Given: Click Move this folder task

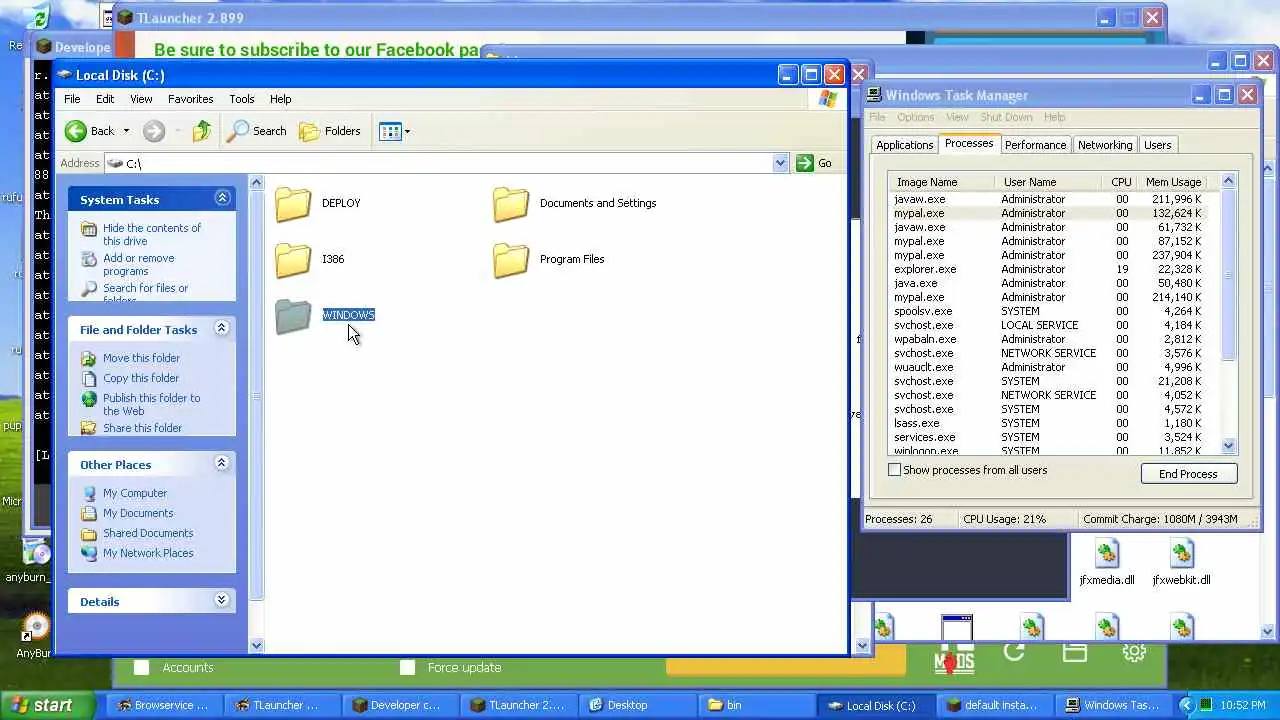Looking at the screenshot, I should [x=141, y=358].
